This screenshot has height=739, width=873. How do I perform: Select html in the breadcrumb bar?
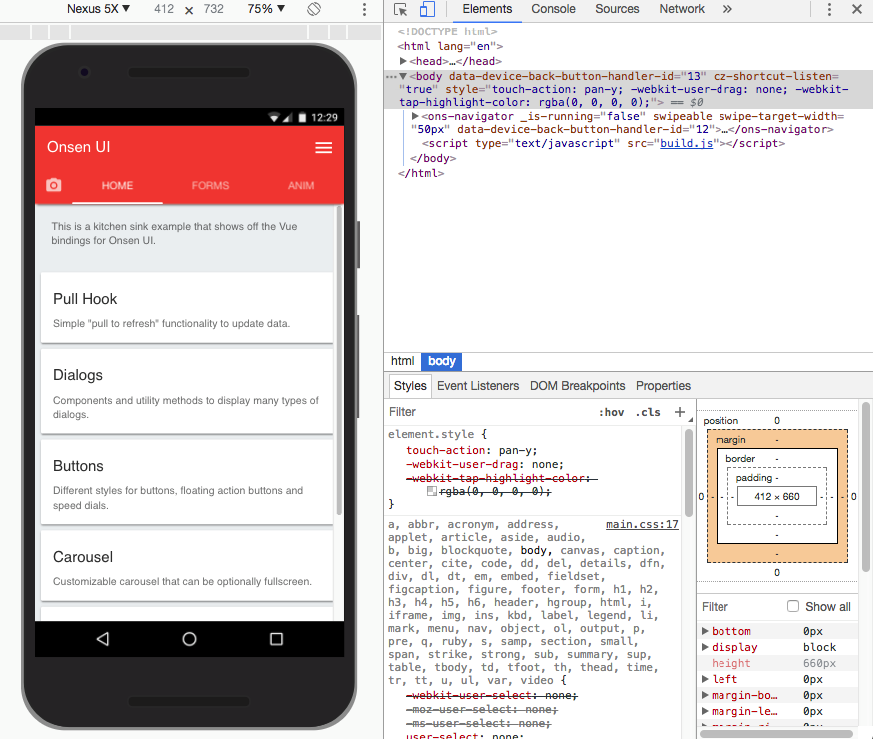click(x=403, y=361)
